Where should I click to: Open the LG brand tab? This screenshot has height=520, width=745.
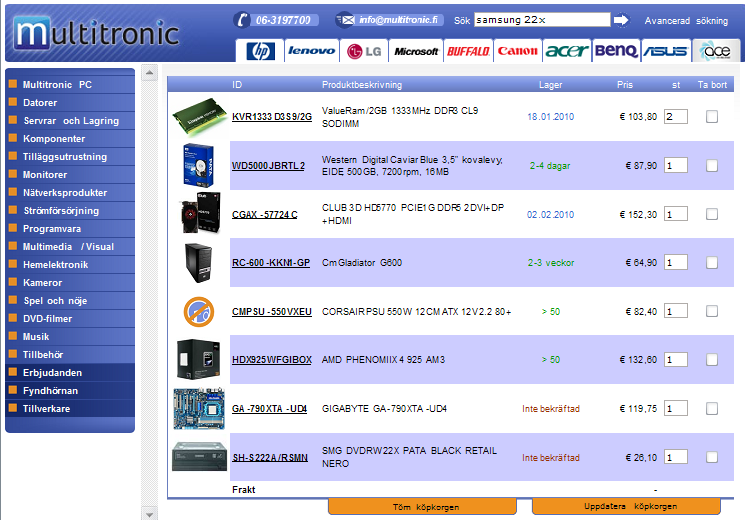tap(364, 51)
